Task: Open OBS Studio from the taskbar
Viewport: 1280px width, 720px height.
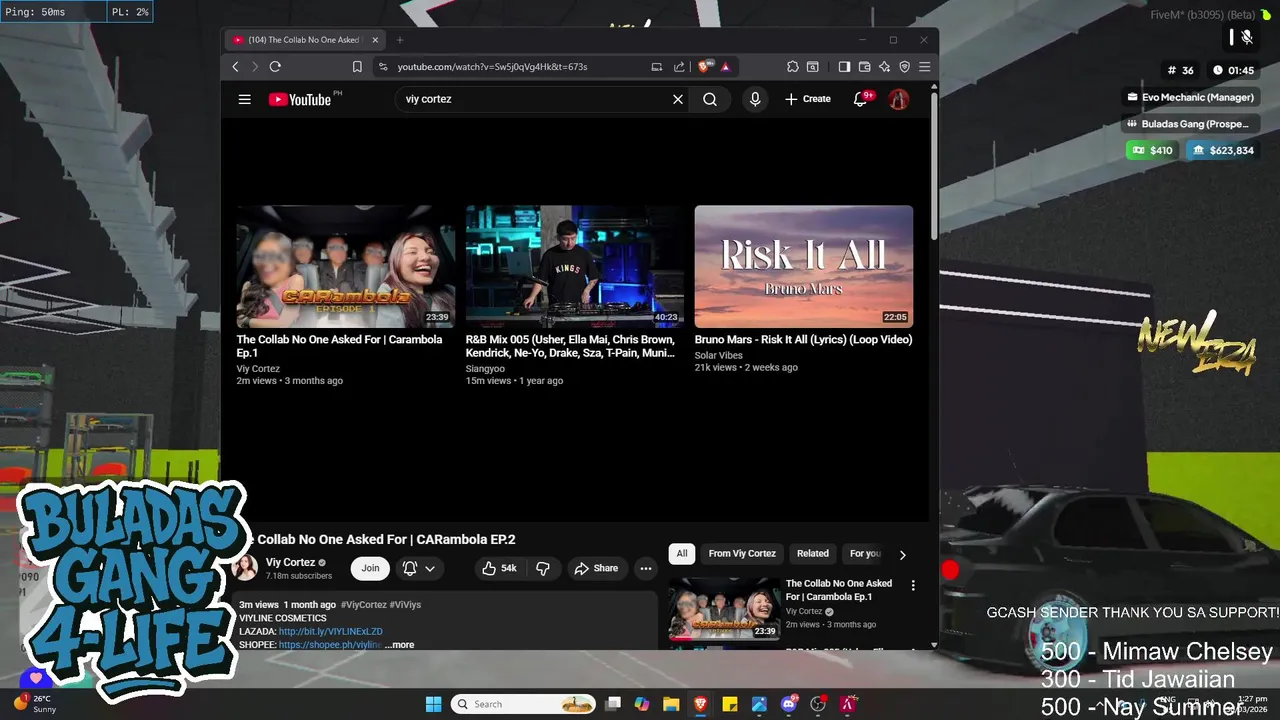Action: [x=818, y=704]
